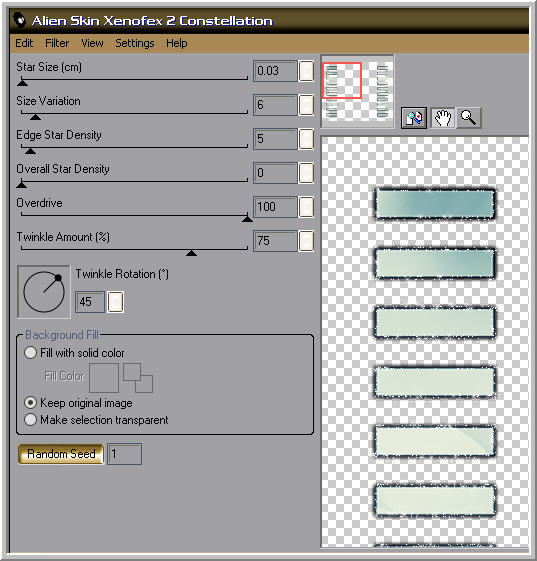Open the Settings menu

135,43
